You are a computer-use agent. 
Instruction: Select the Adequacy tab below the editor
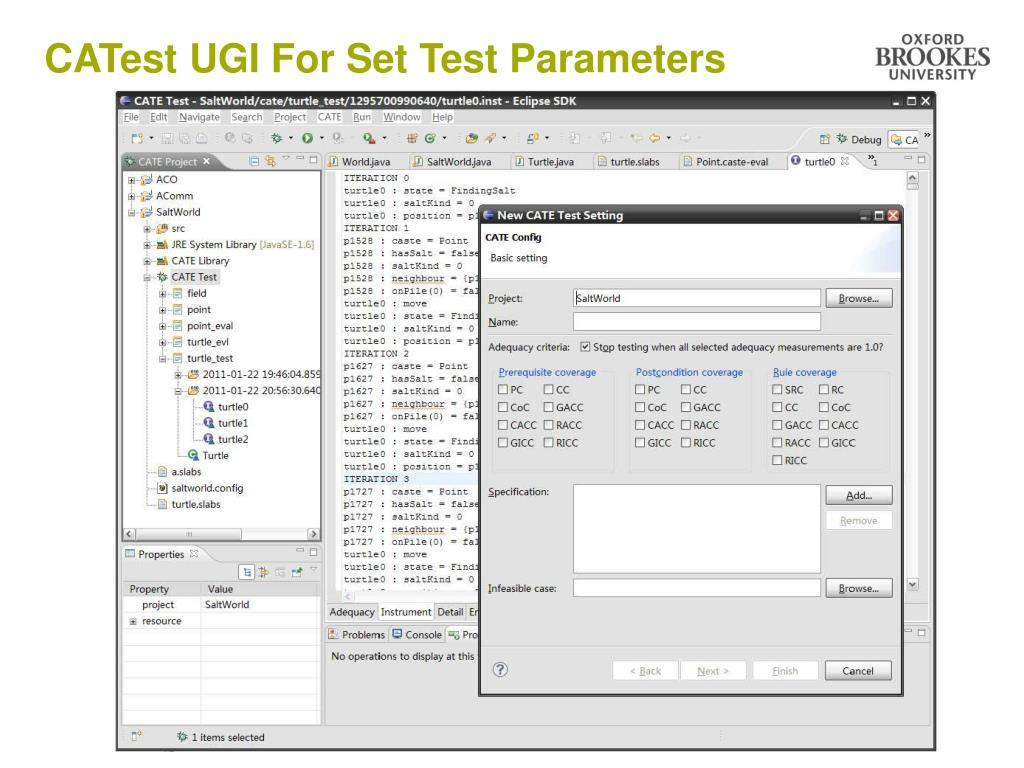351,612
